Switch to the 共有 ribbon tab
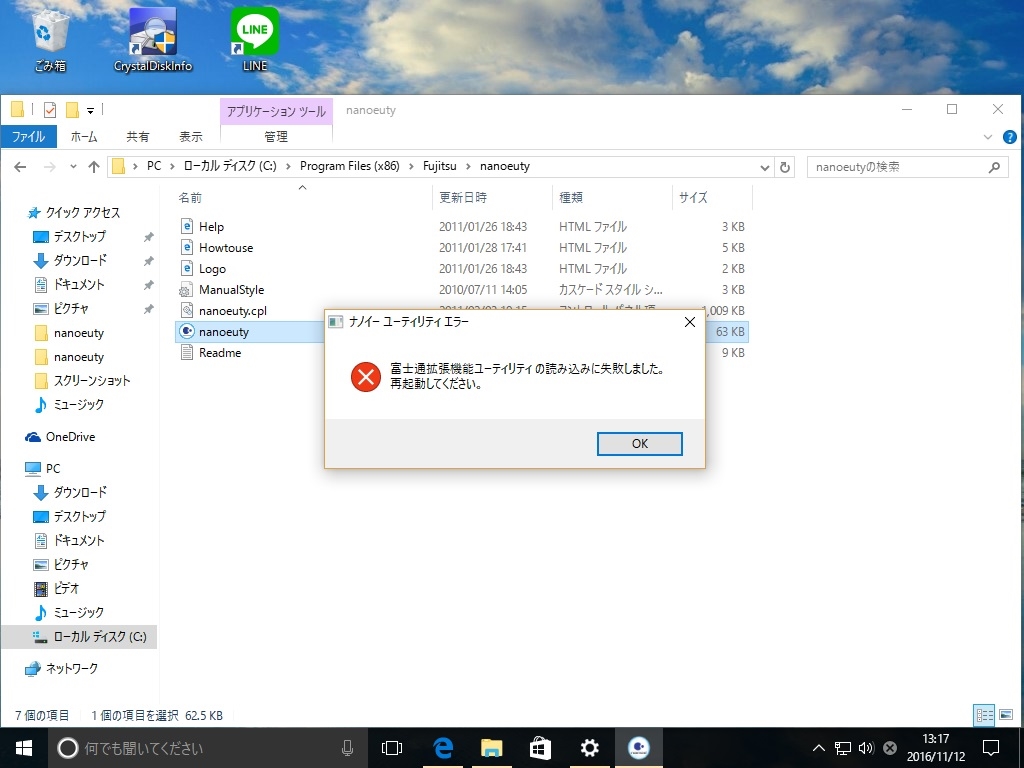The height and width of the screenshot is (768, 1024). click(138, 136)
